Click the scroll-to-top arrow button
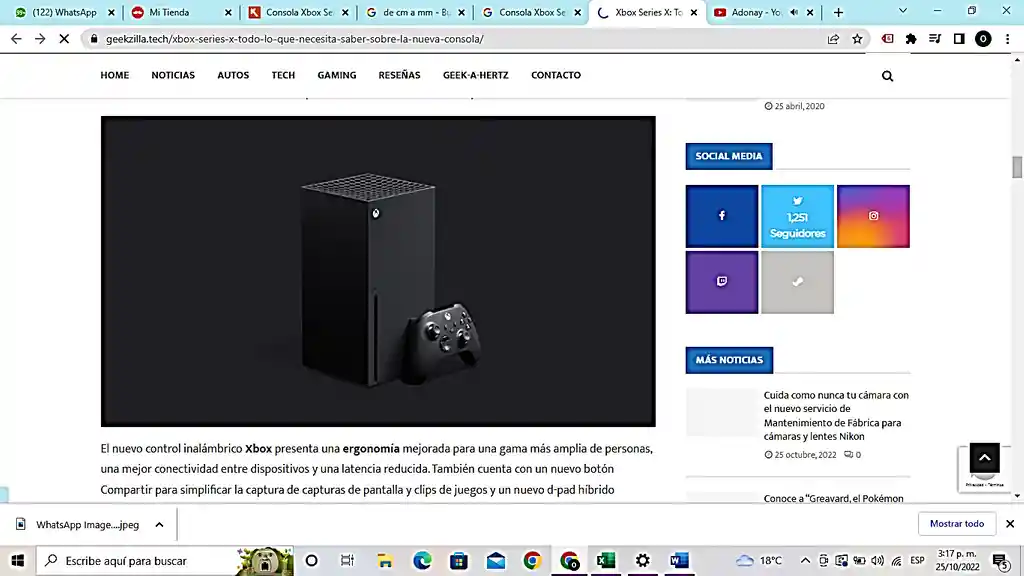Screen dimensions: 1024x576 pos(984,457)
